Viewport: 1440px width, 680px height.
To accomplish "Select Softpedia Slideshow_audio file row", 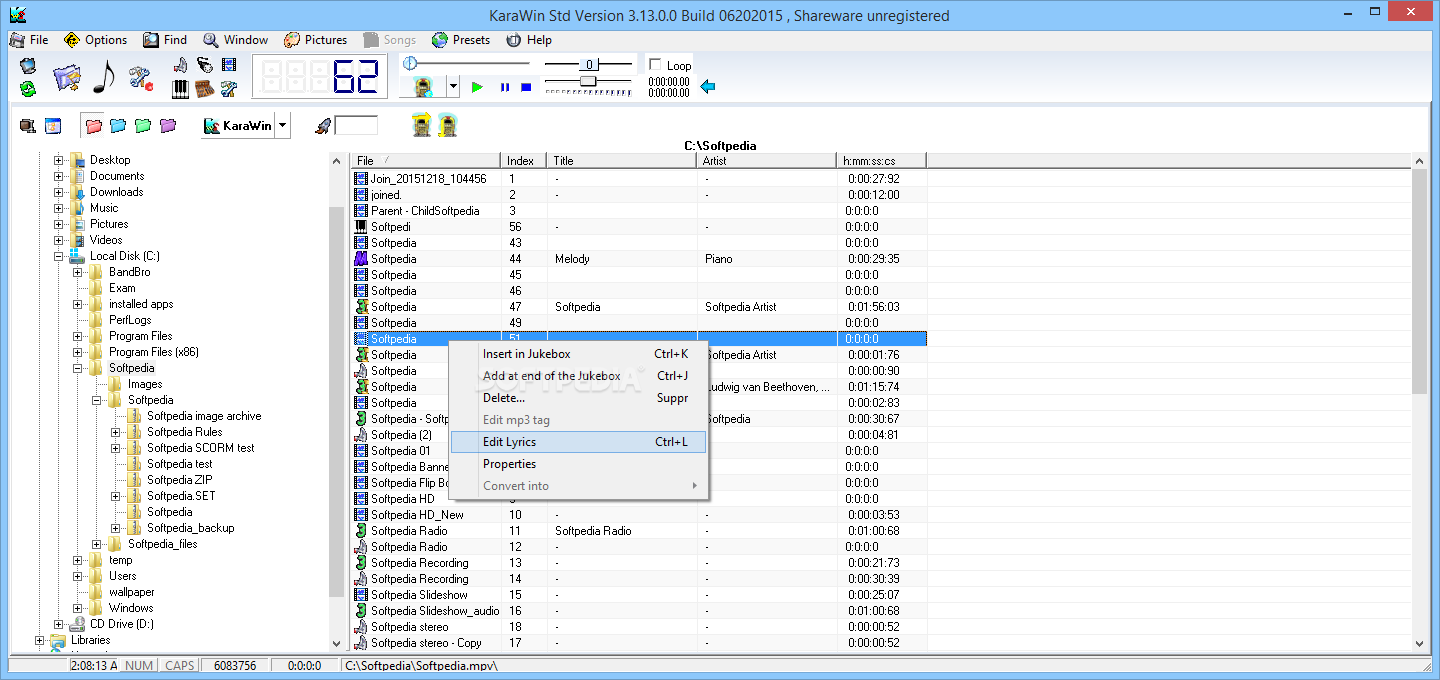I will [640, 611].
